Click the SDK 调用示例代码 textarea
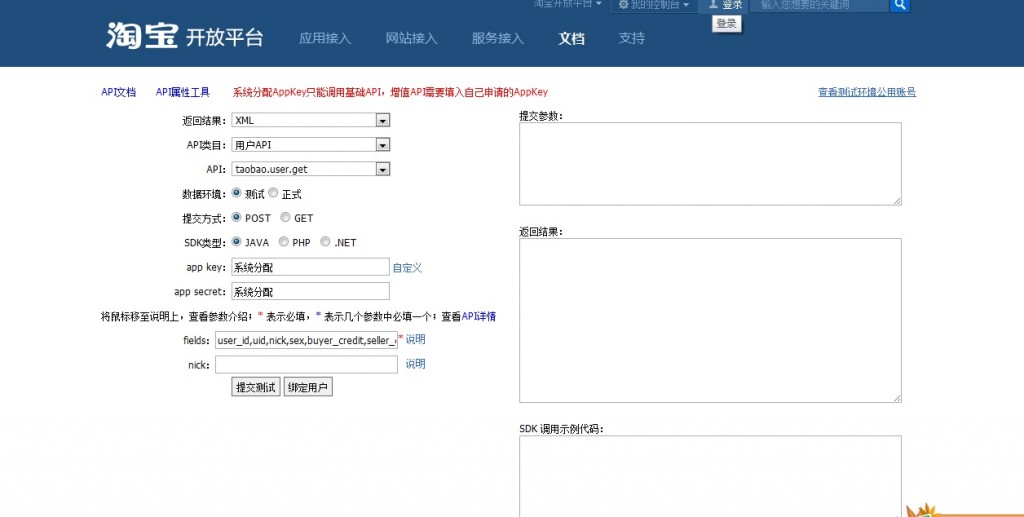1024x517 pixels. (x=711, y=477)
